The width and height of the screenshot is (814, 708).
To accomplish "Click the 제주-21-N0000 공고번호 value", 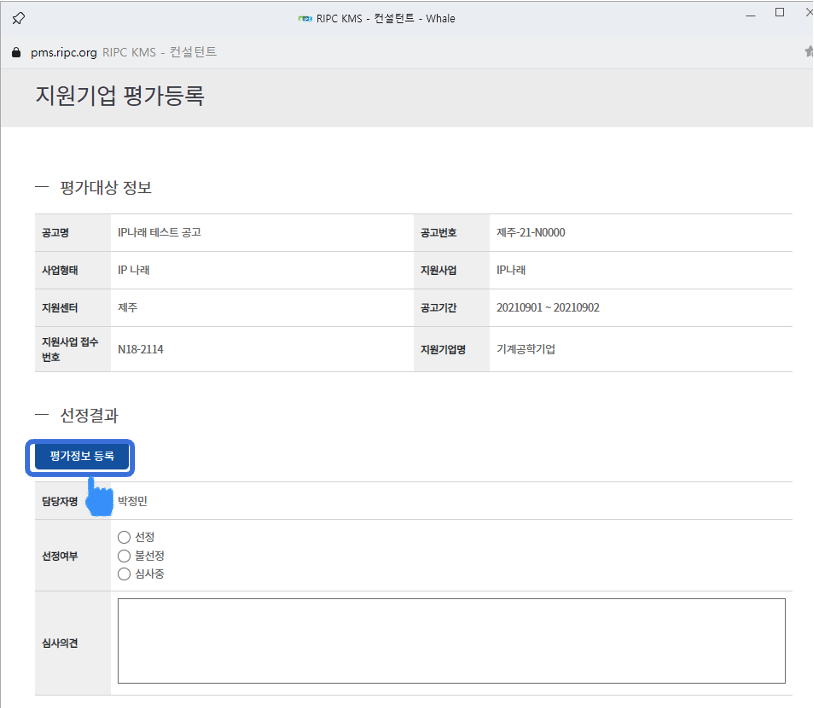I will tap(537, 233).
